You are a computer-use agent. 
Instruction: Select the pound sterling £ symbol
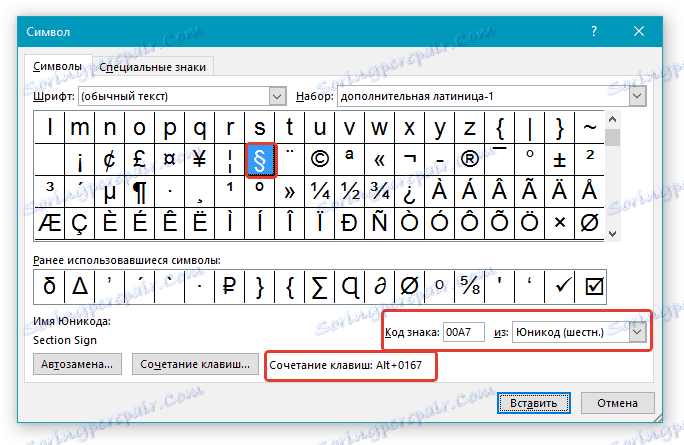[x=139, y=160]
